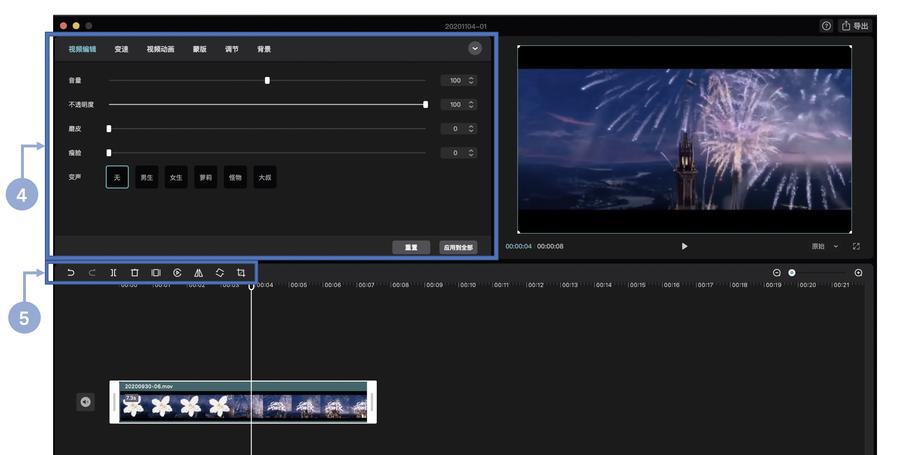This screenshot has width=905, height=455.
Task: Redo the last undone edit
Action: (92, 273)
